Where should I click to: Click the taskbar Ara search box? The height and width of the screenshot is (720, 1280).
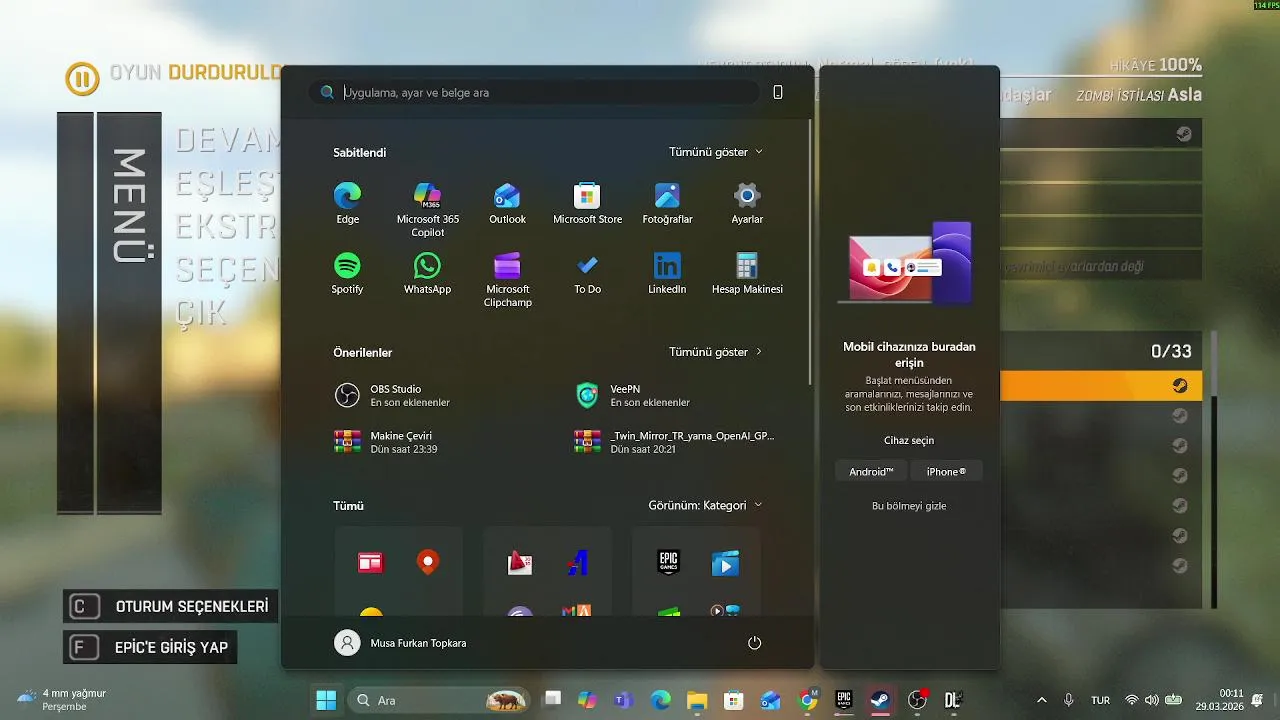pos(438,700)
